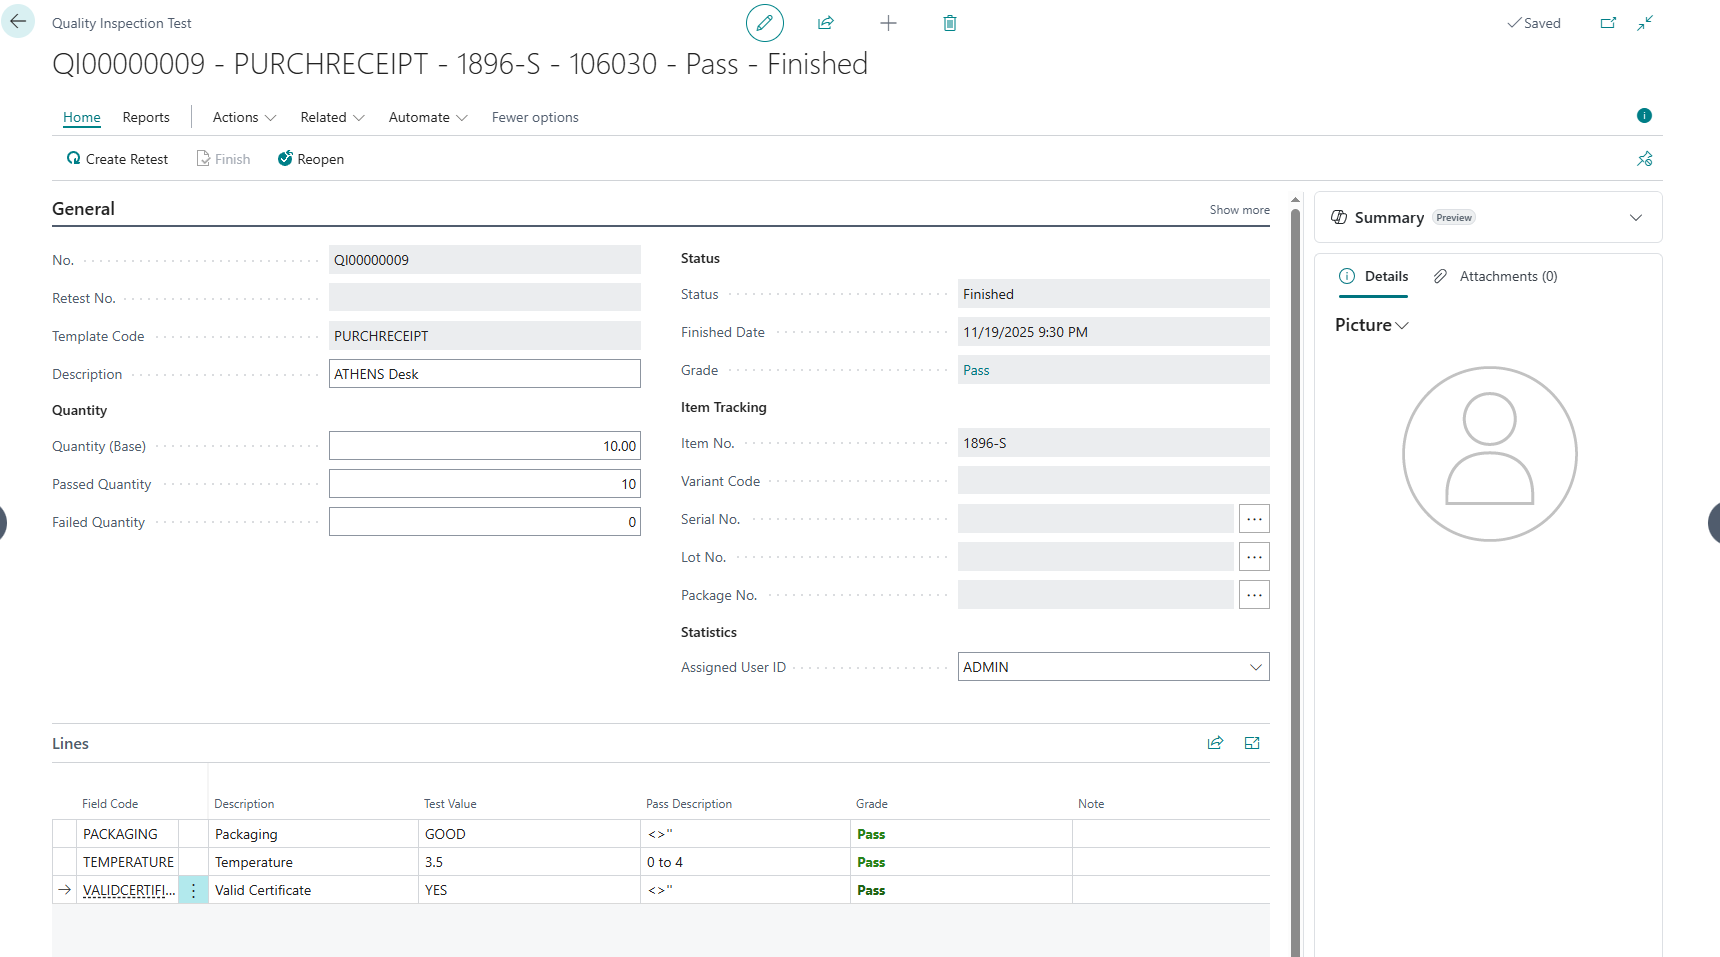The width and height of the screenshot is (1720, 957).
Task: Switch to the Attachments (0) tab
Action: (1496, 276)
